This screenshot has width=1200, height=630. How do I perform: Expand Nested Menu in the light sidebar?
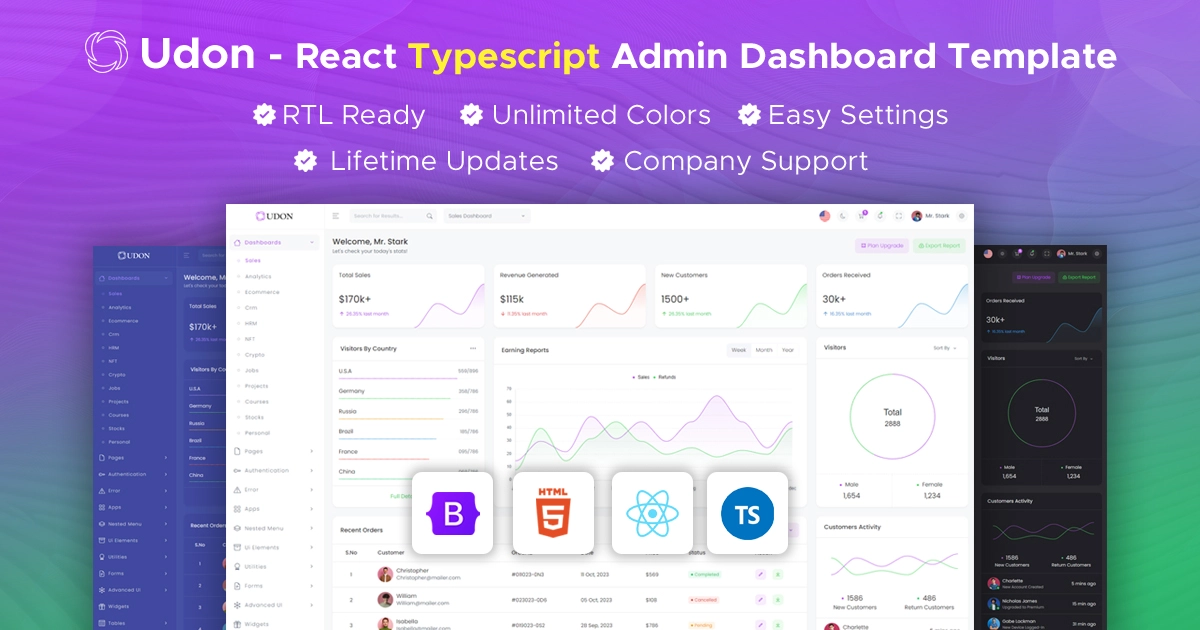[x=311, y=528]
